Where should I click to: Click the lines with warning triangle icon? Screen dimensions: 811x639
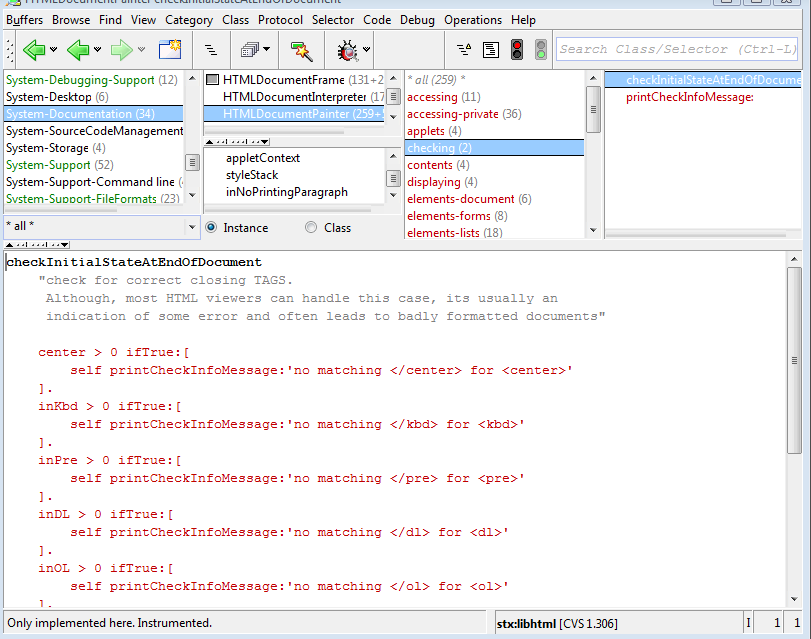(464, 50)
